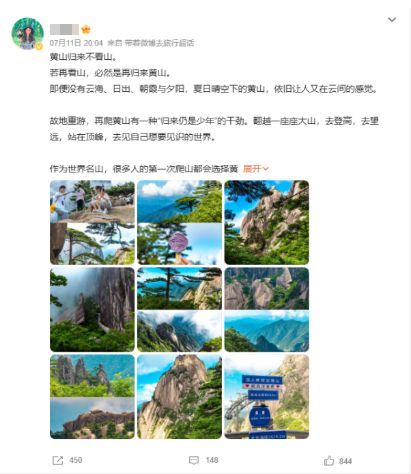Open photo with blue signposts and cable car
The width and height of the screenshot is (411, 474).
pos(267,397)
